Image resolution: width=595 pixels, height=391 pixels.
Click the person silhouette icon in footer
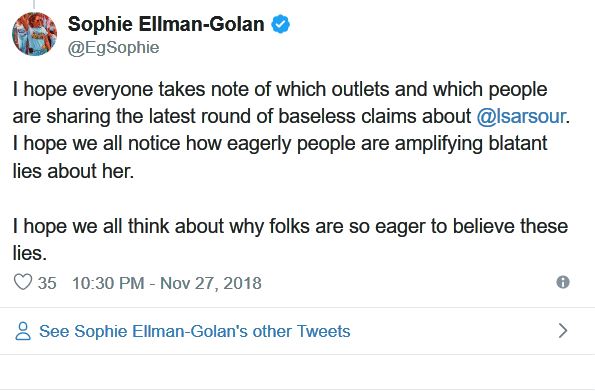23,331
